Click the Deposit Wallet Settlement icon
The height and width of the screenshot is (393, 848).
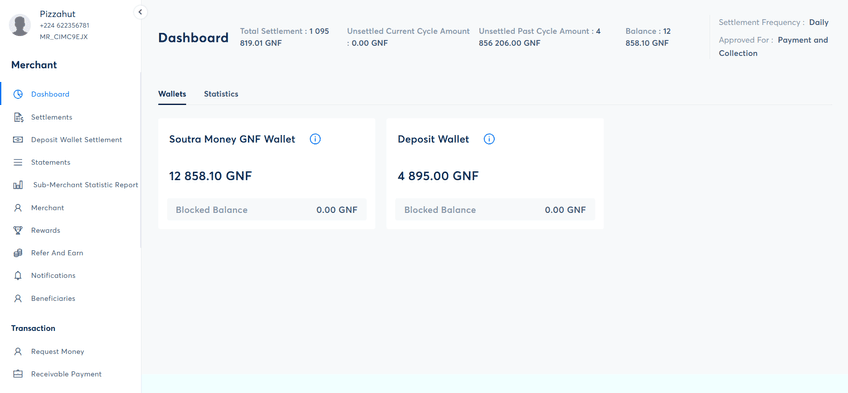coord(18,139)
